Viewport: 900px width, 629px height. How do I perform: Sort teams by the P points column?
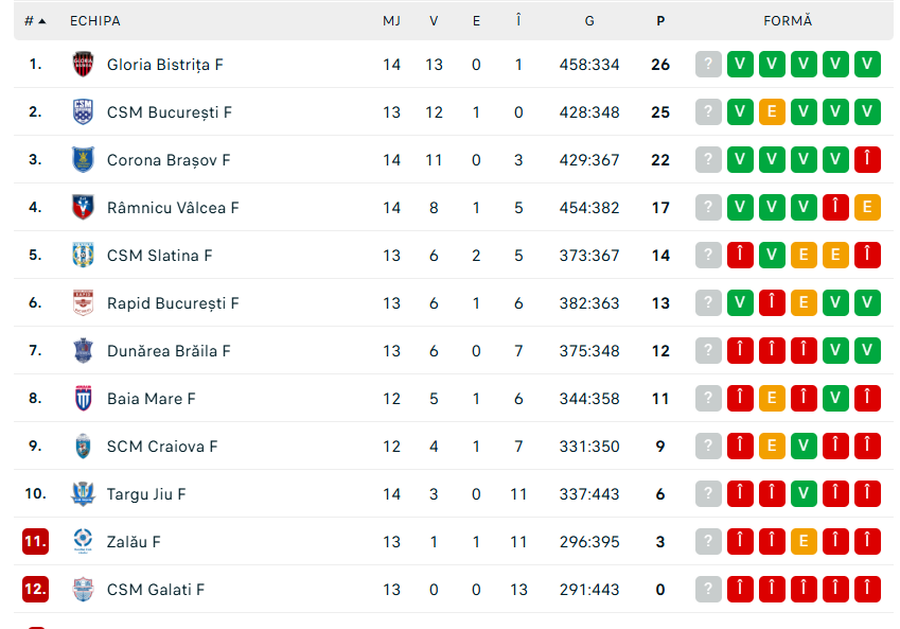(660, 19)
